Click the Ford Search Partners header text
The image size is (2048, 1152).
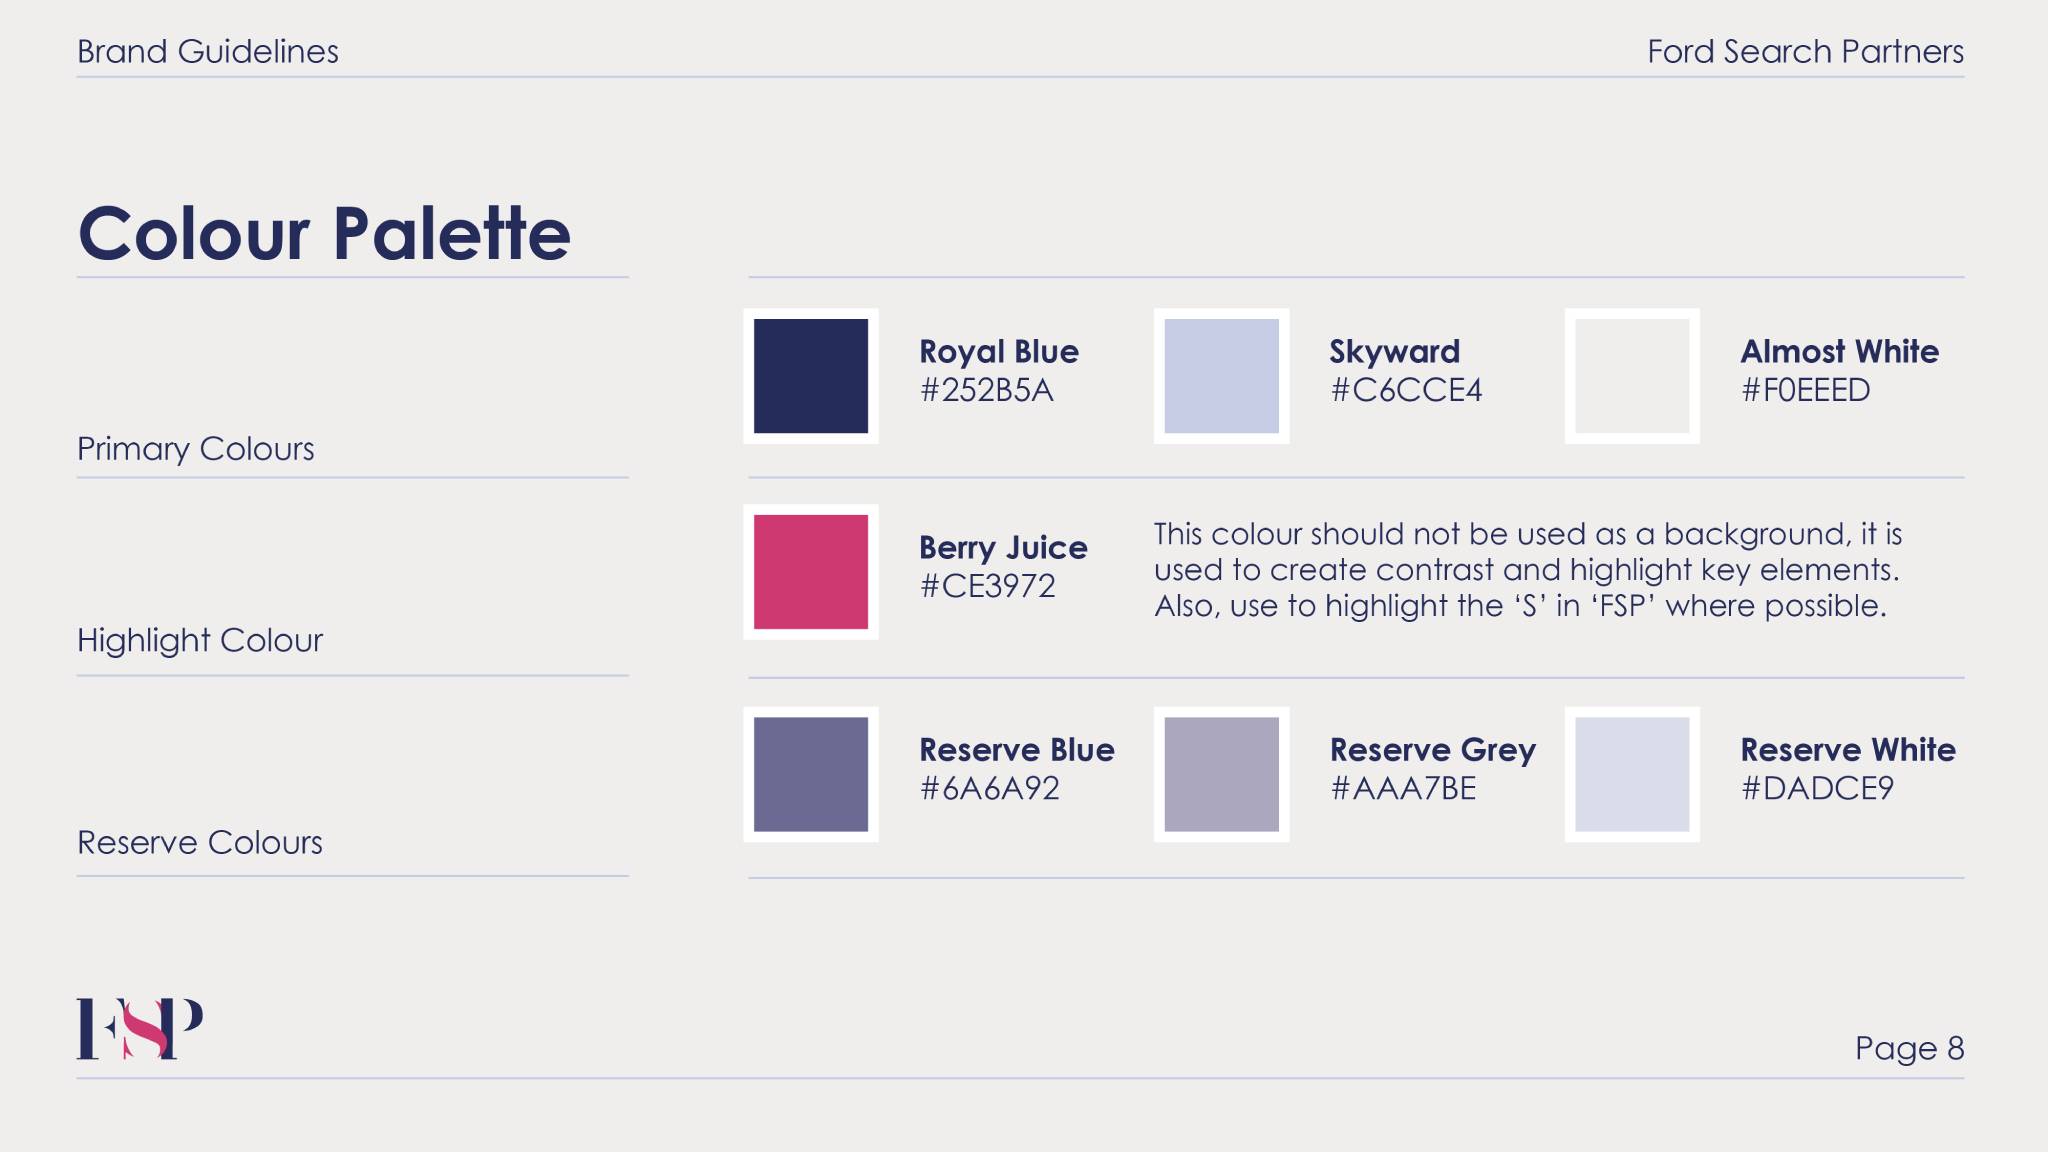pyautogui.click(x=1806, y=51)
